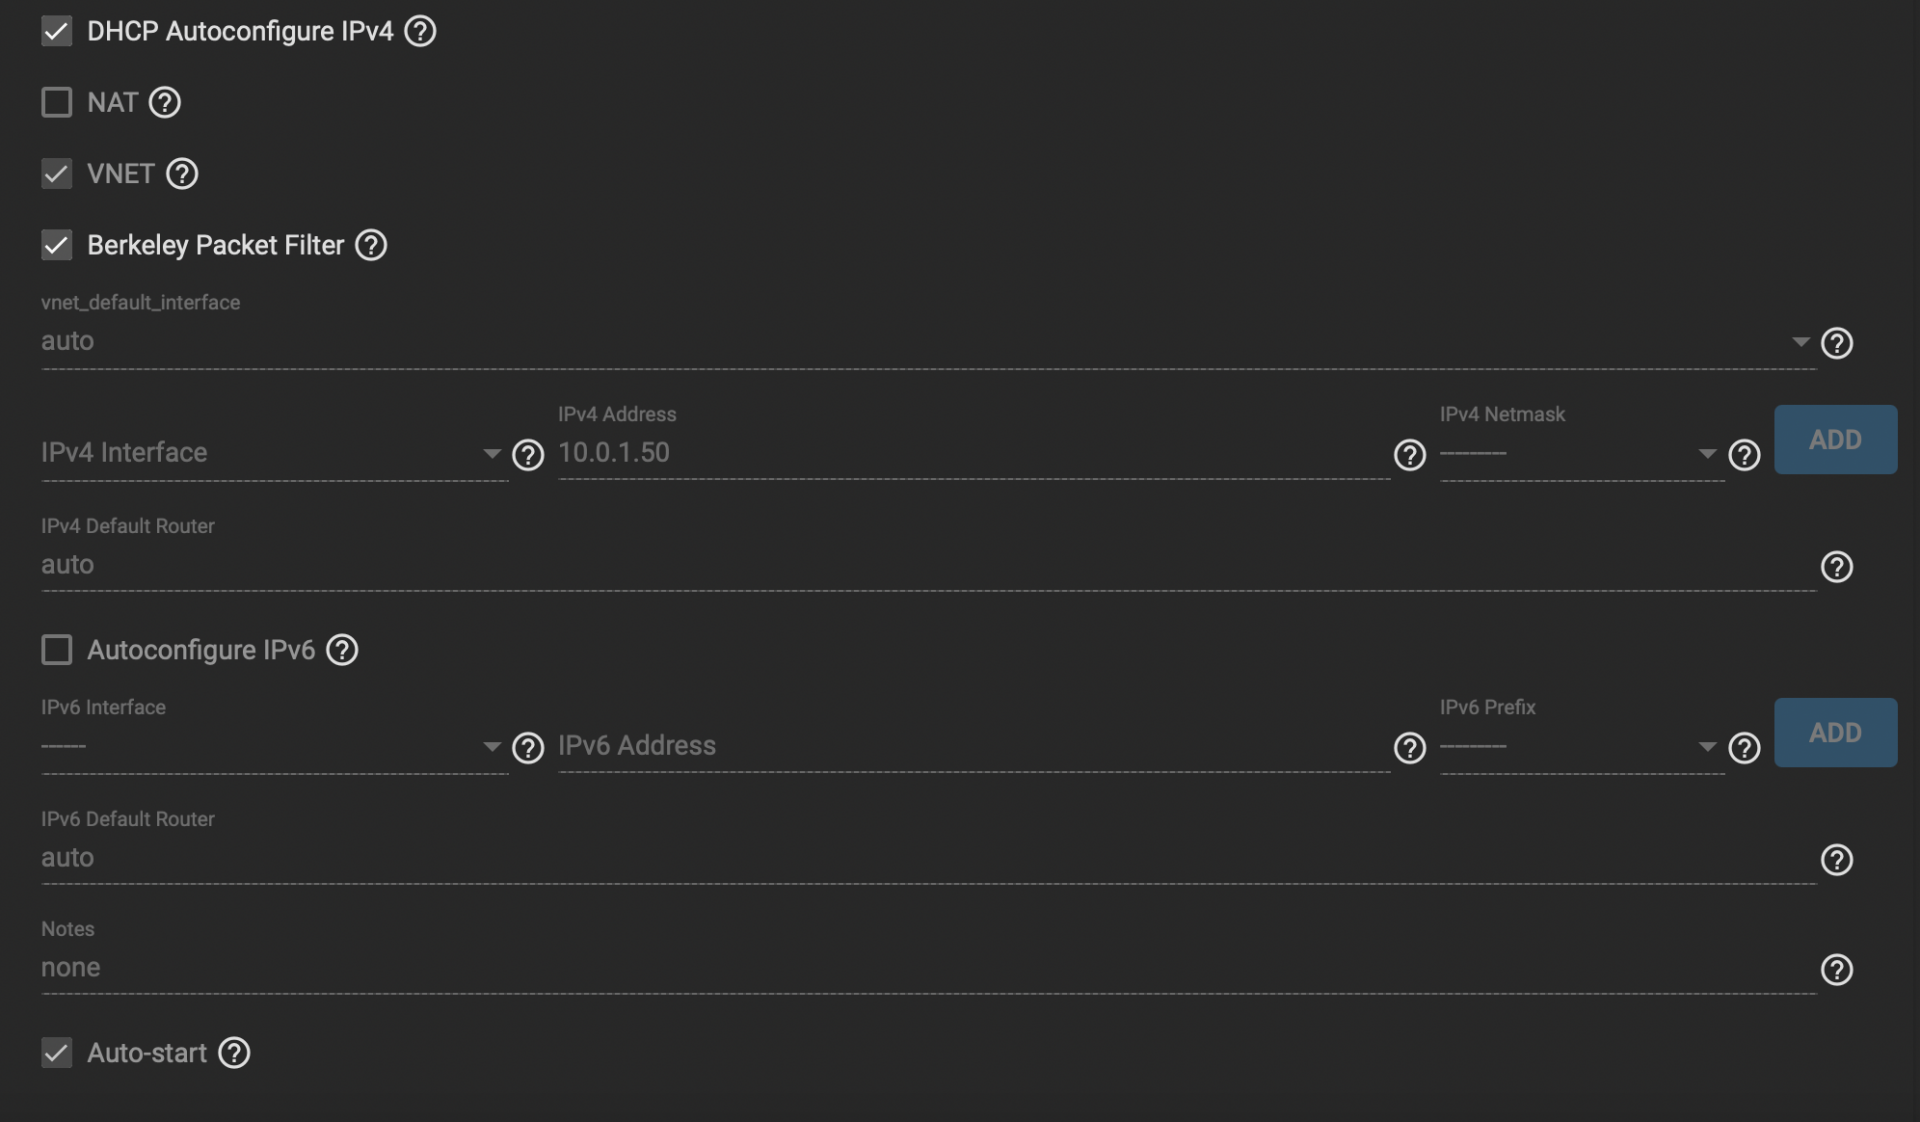
Task: Expand the vnet_default_interface dropdown
Action: click(928, 341)
